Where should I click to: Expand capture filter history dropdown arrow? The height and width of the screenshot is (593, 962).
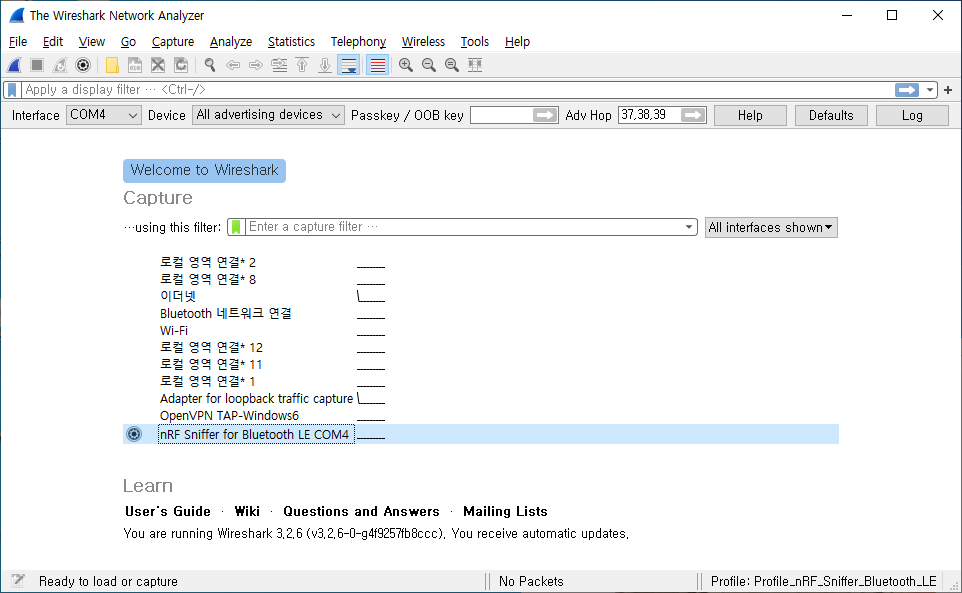tap(688, 228)
